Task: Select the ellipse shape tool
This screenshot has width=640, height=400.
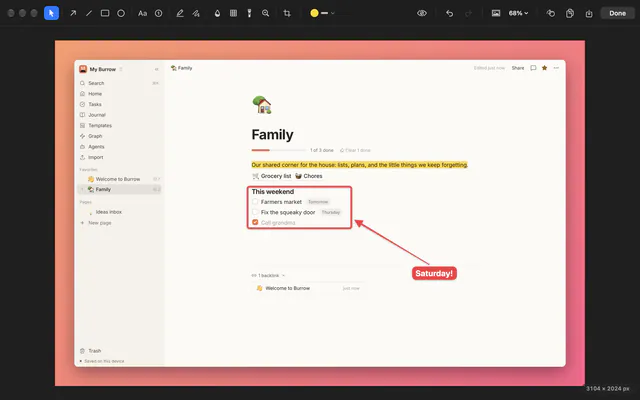Action: coord(121,13)
